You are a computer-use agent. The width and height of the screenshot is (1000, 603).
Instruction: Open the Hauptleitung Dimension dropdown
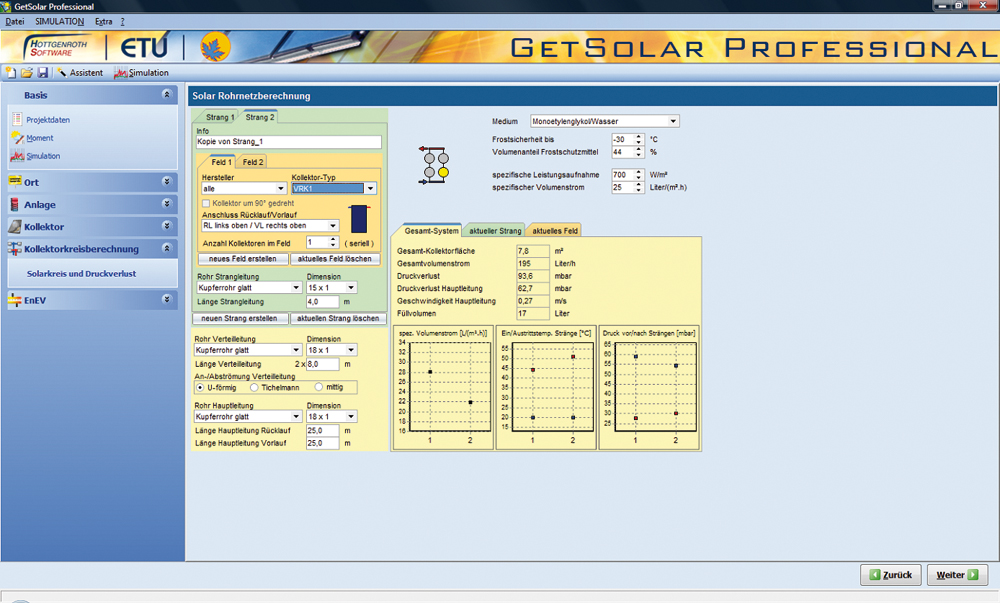351,417
